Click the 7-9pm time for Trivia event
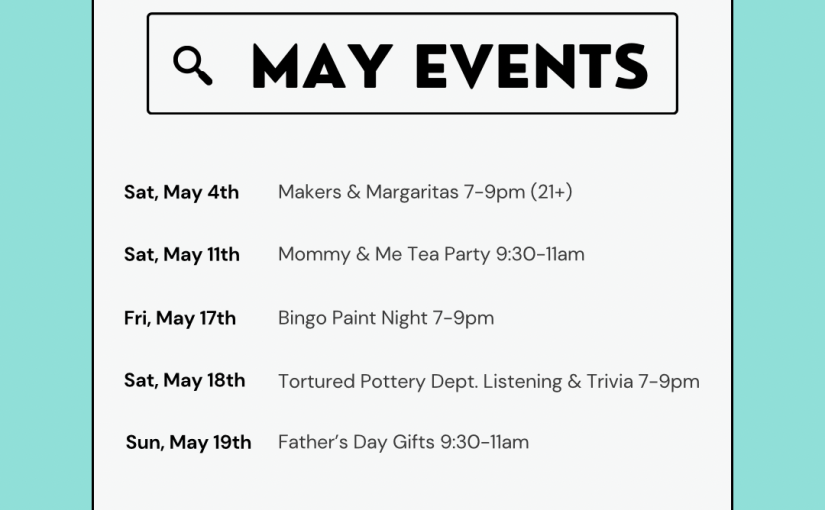The image size is (825, 510). pos(669,382)
